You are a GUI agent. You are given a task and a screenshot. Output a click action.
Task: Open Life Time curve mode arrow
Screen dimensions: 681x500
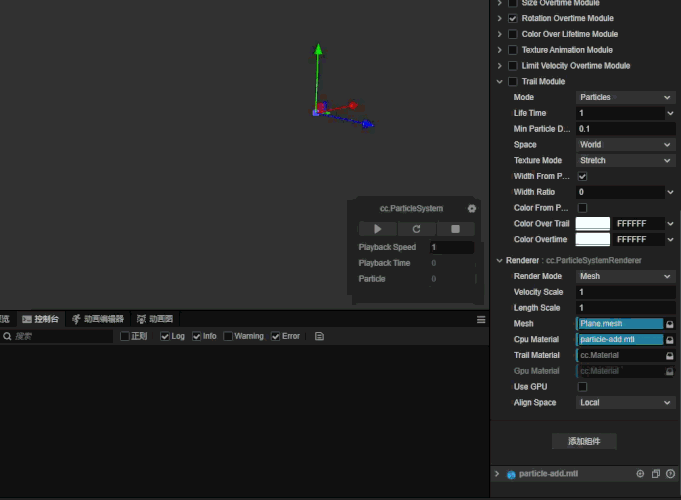[x=671, y=113]
